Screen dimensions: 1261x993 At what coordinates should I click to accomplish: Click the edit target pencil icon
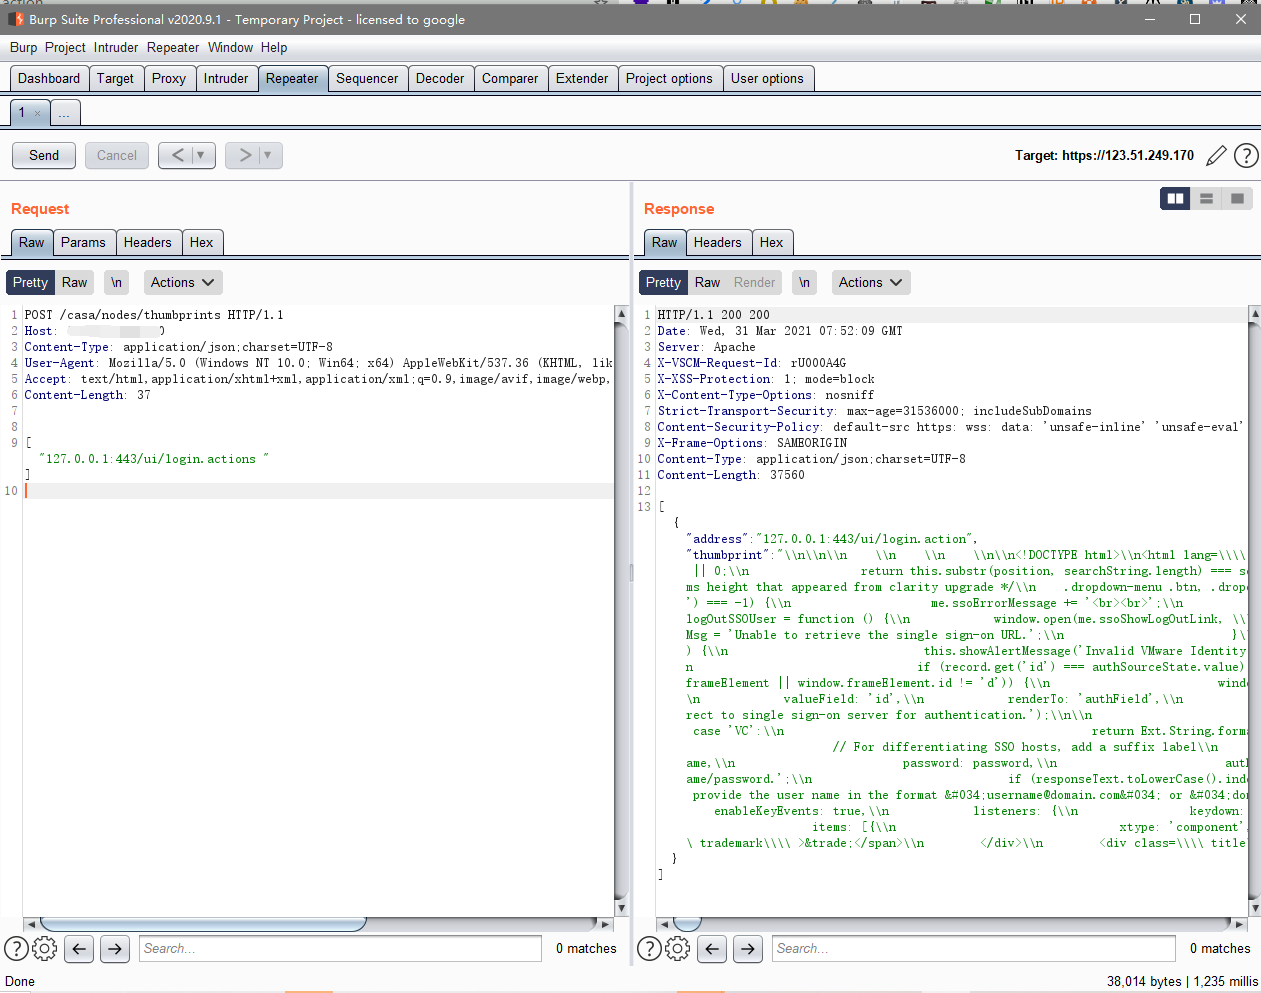[x=1216, y=155]
